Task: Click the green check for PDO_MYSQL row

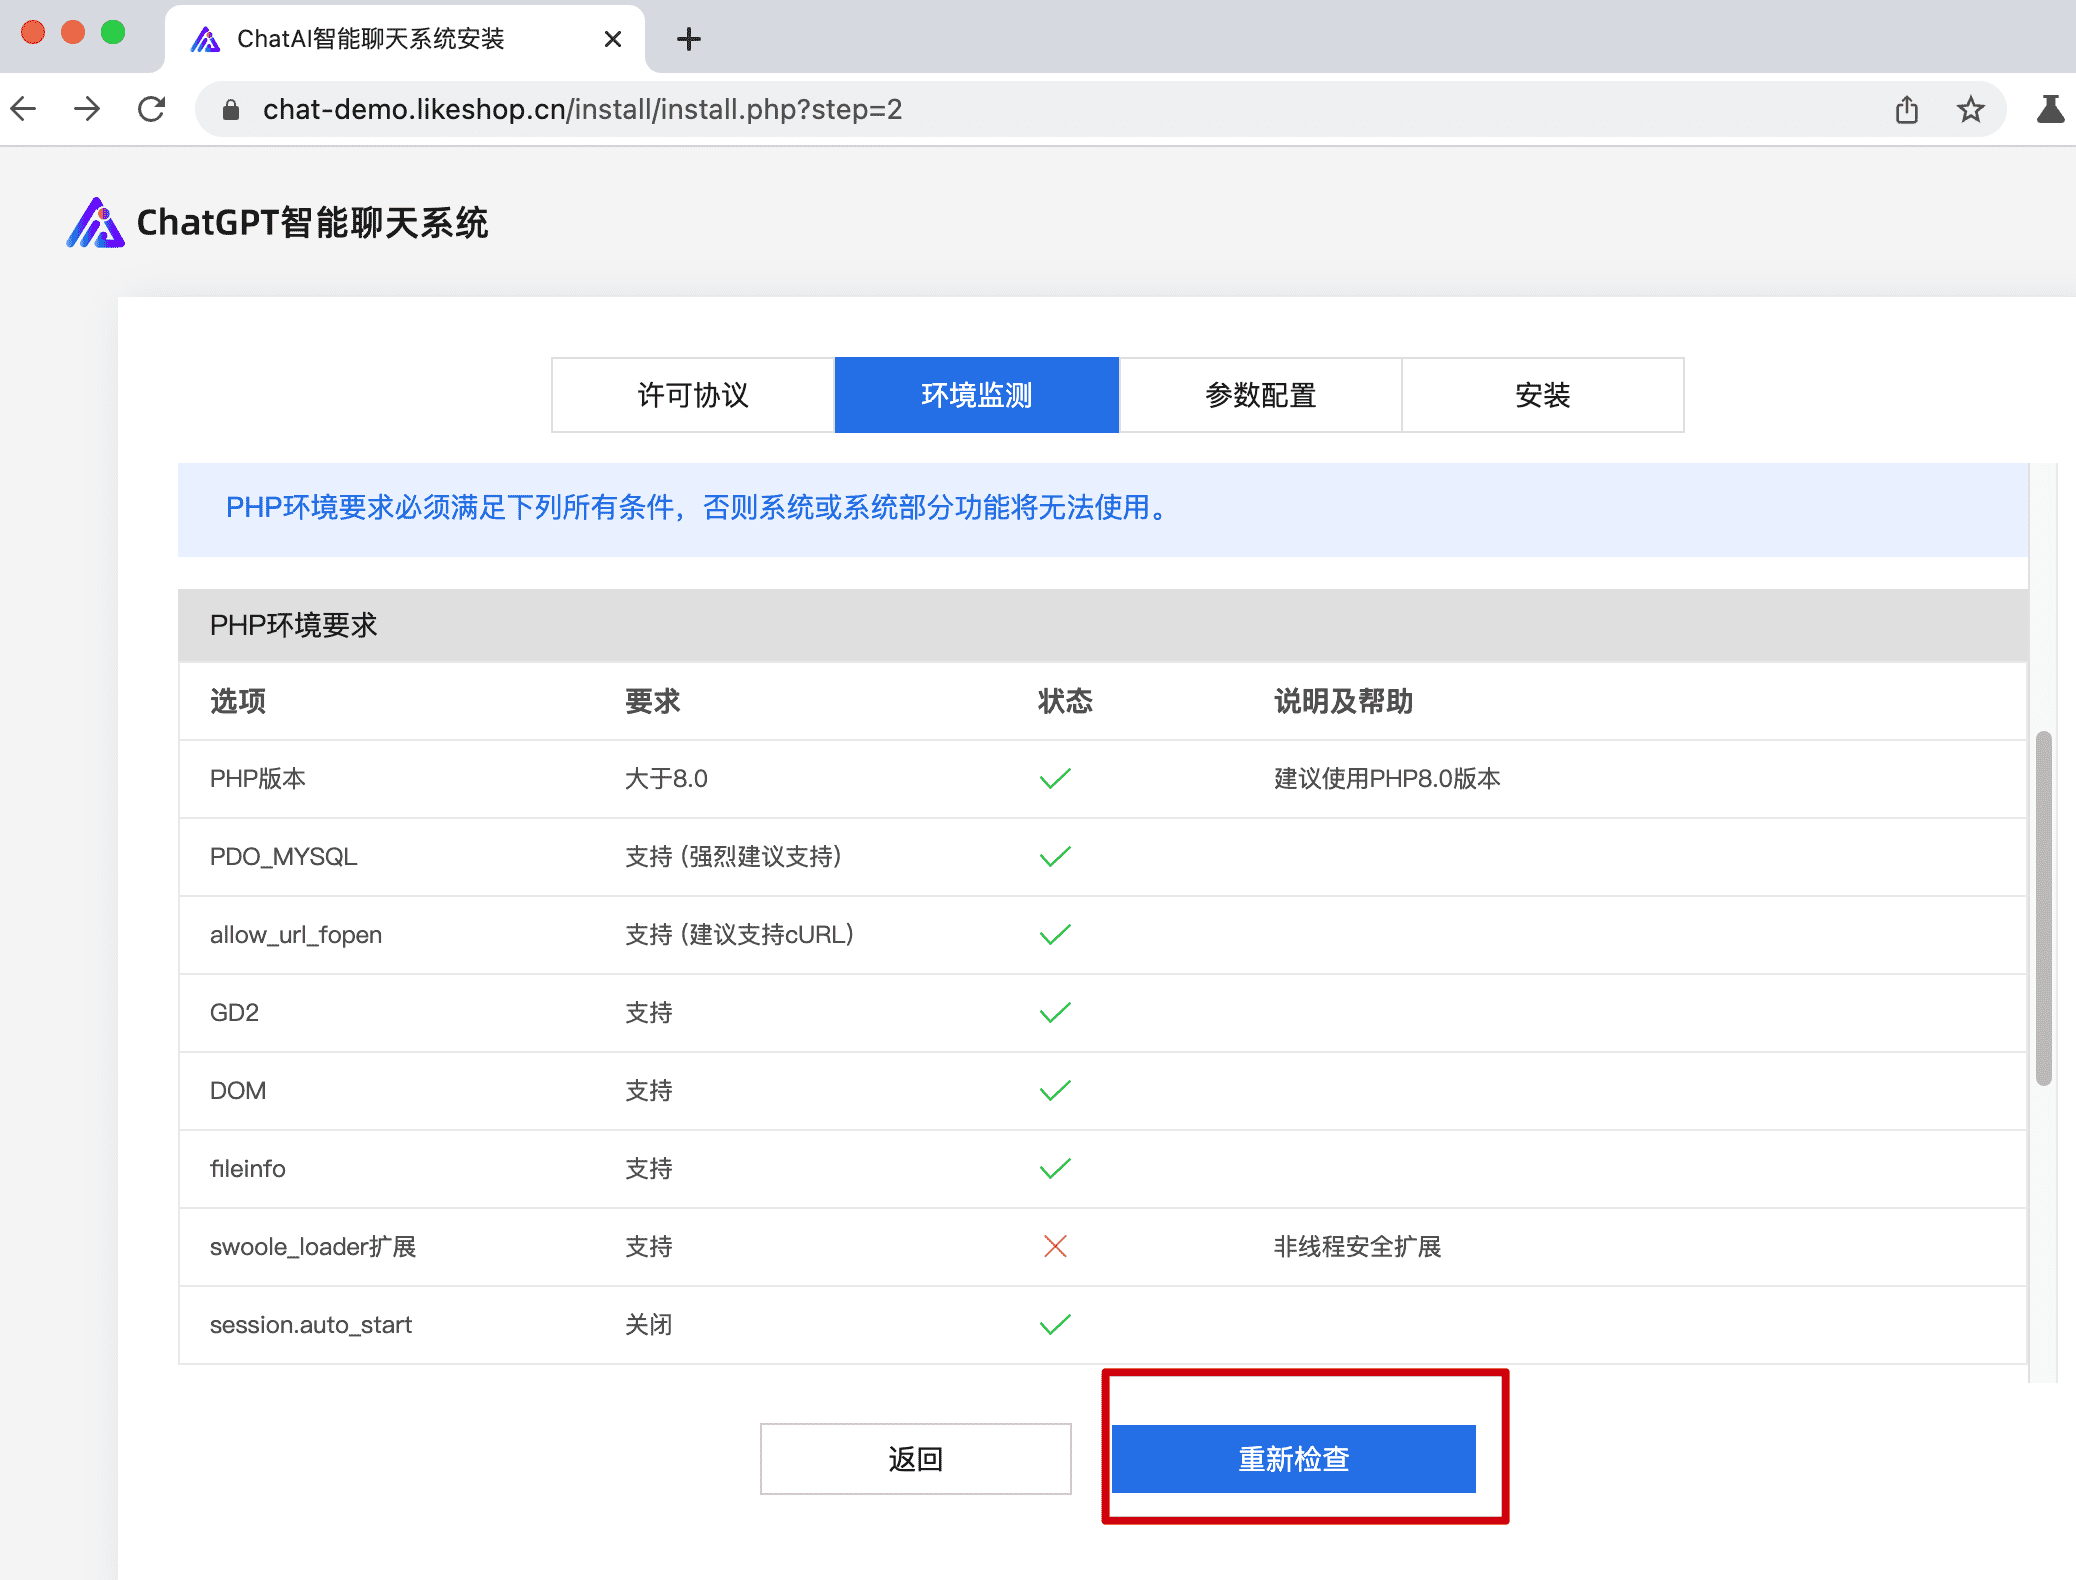Action: click(1055, 856)
